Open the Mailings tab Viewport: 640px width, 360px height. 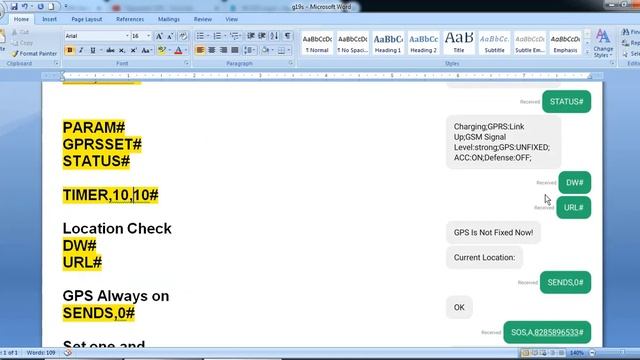pyautogui.click(x=169, y=19)
